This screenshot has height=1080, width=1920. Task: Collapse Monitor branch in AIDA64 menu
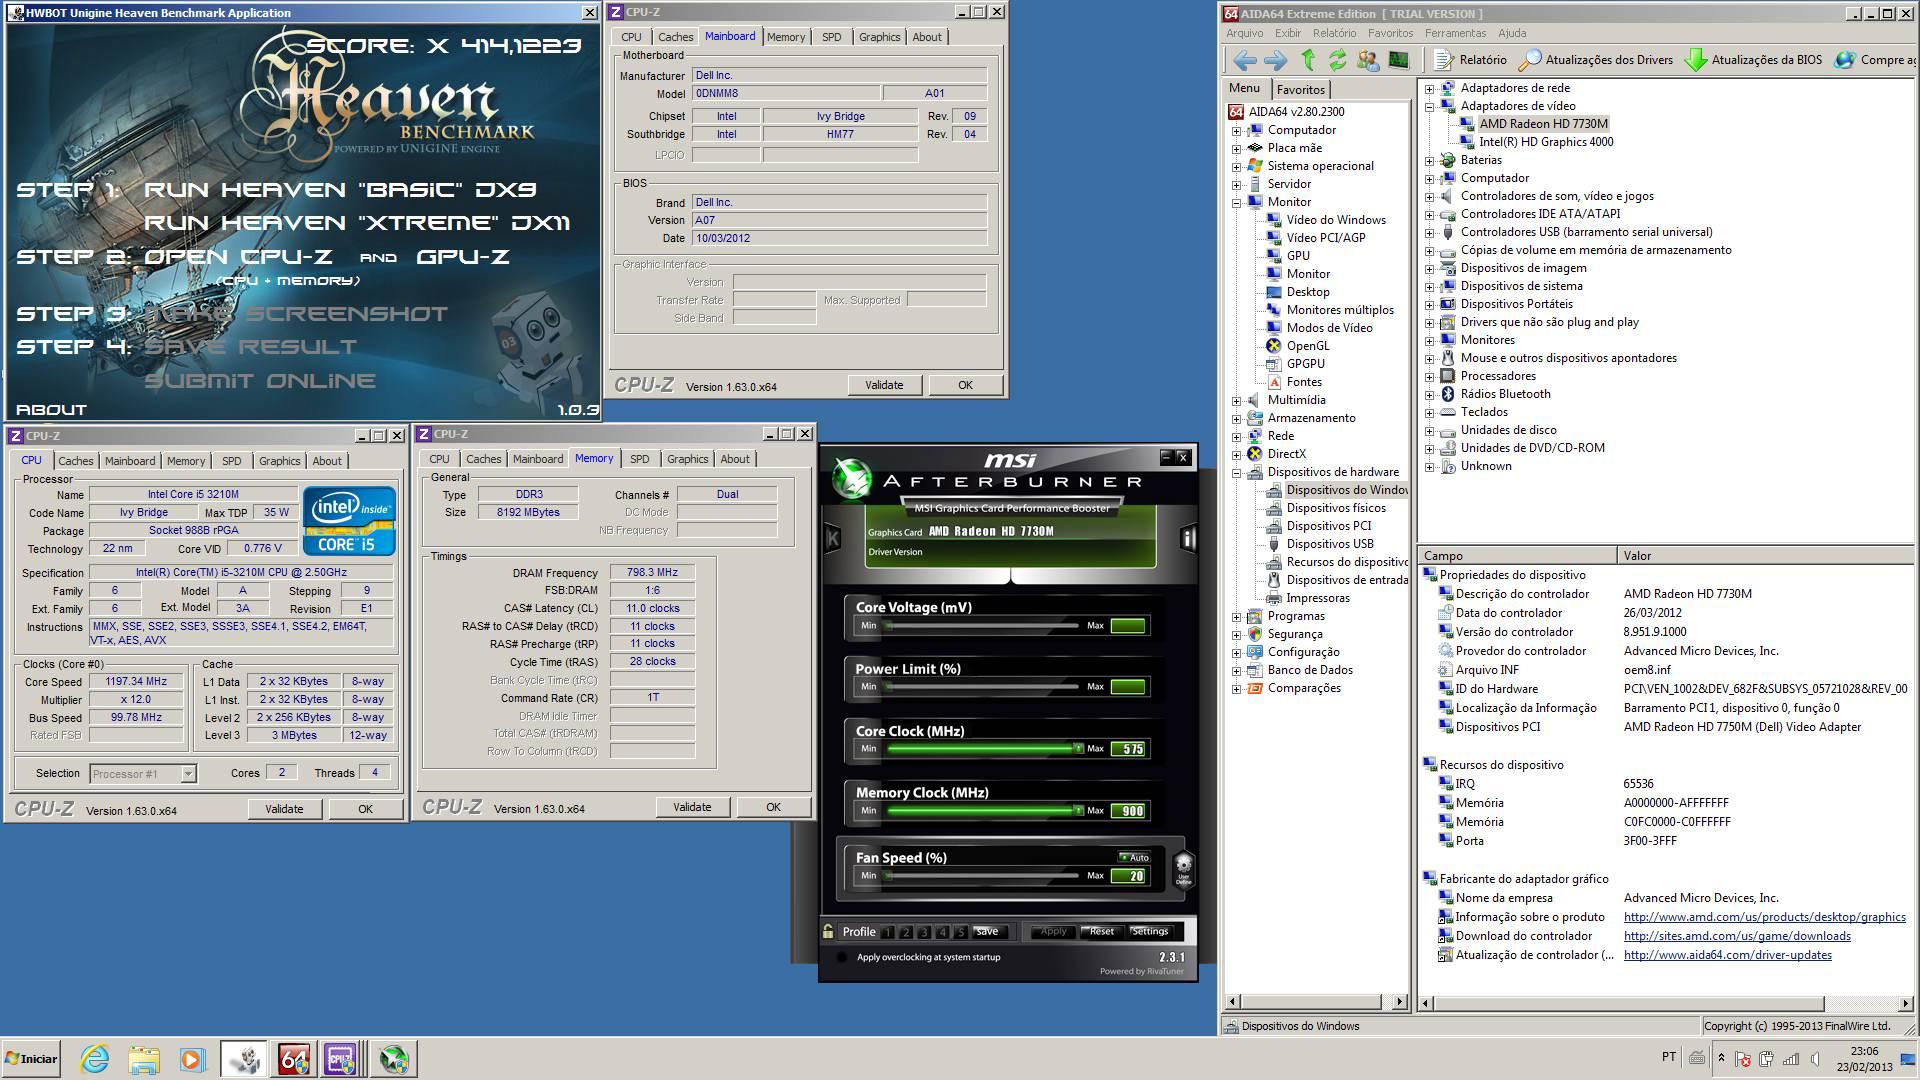coord(1237,202)
